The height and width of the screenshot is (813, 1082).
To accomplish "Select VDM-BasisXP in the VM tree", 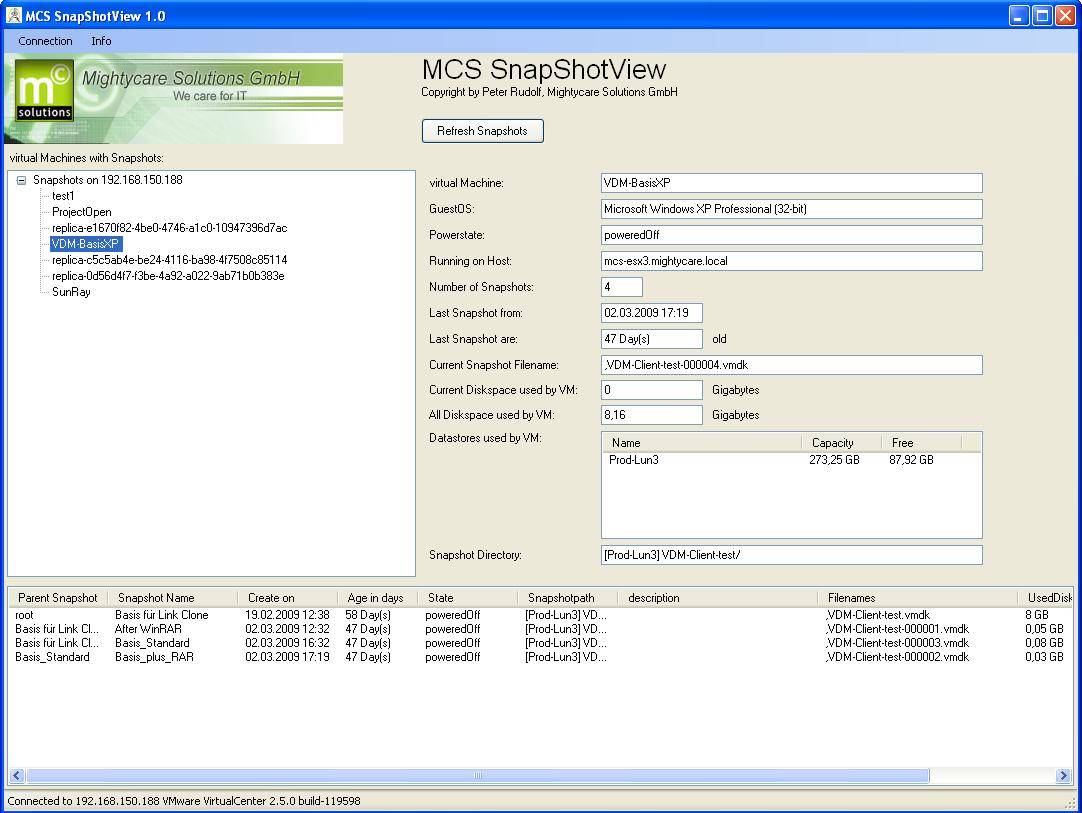I will click(x=86, y=244).
